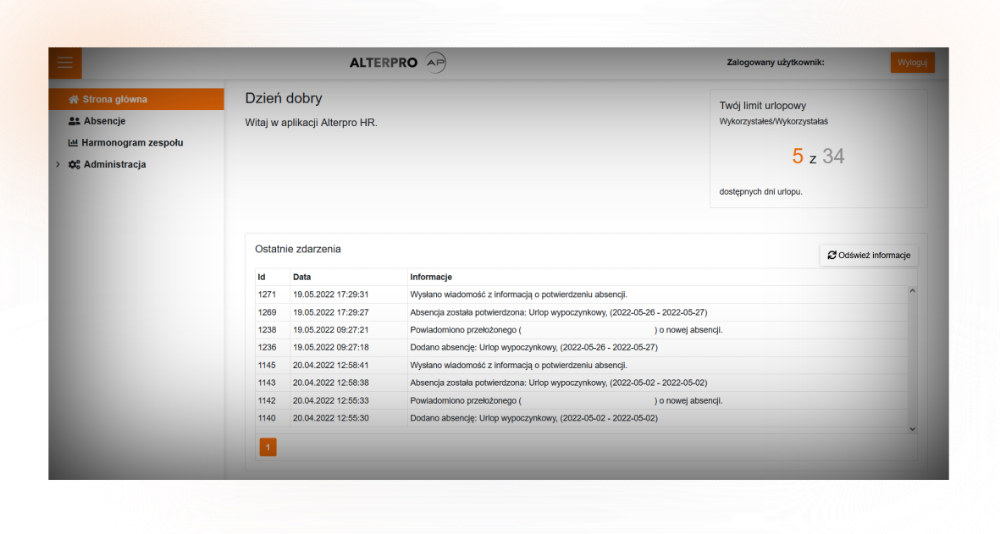Click the events table scroll-up arrow
Viewport: 1000px width, 534px height.
coord(911,291)
